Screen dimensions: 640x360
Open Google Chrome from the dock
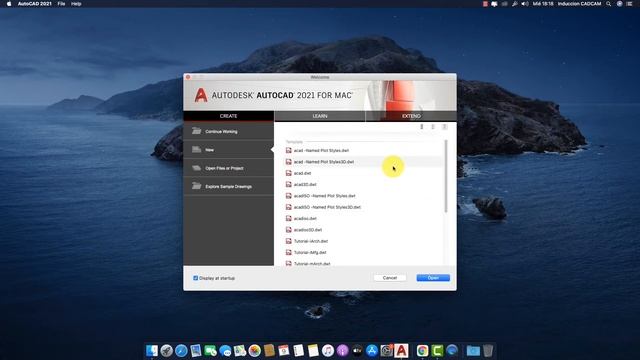(x=422, y=350)
